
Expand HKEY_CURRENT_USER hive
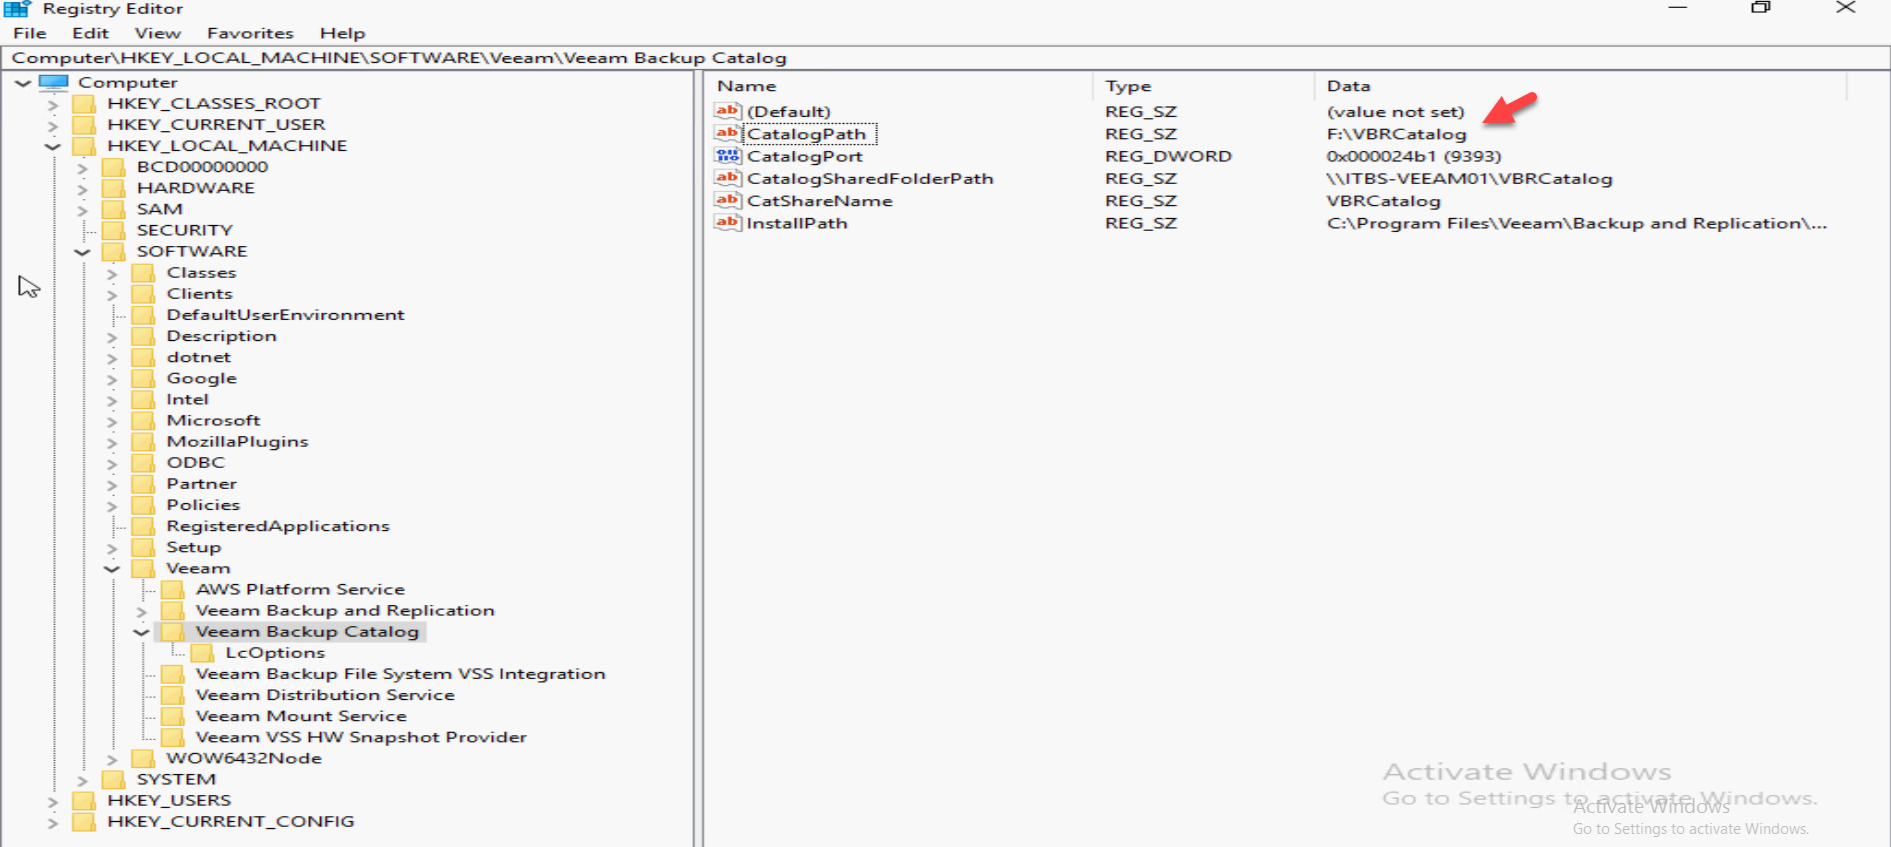coord(52,125)
